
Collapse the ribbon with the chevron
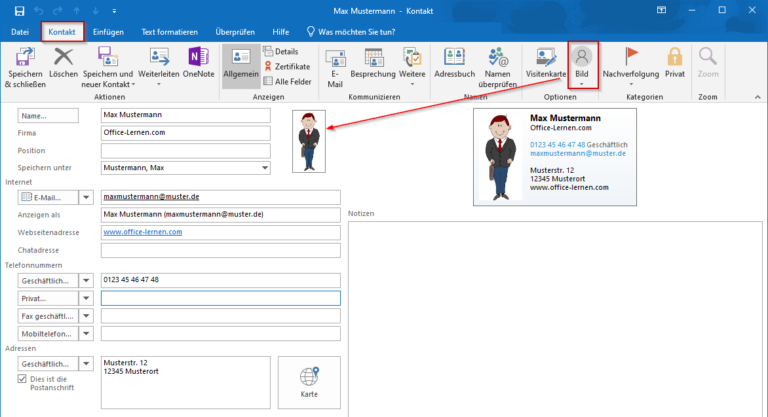click(758, 97)
